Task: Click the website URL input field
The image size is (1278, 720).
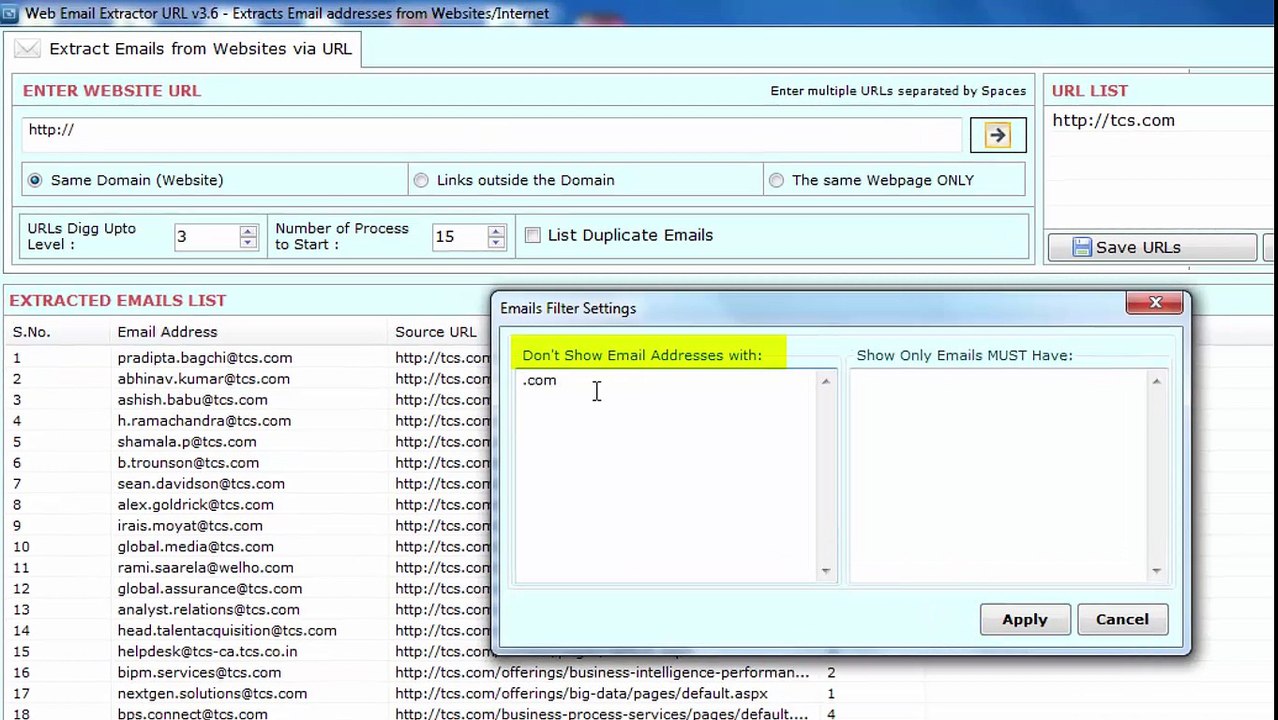Action: (x=491, y=135)
